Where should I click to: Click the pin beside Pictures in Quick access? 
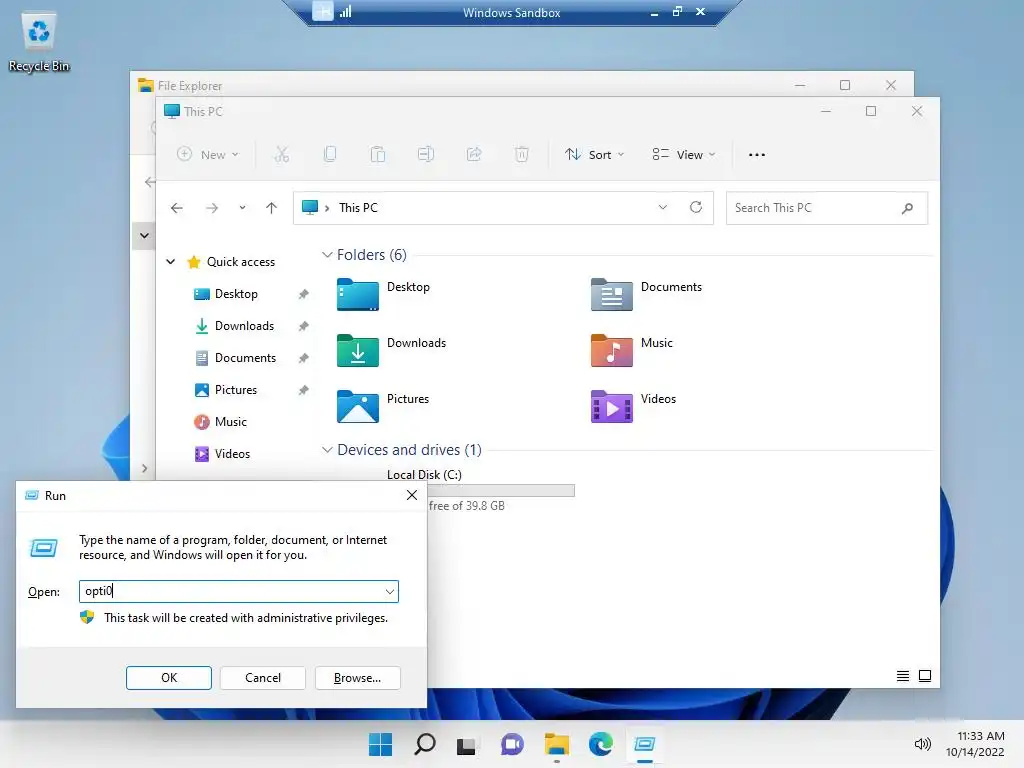coord(304,390)
